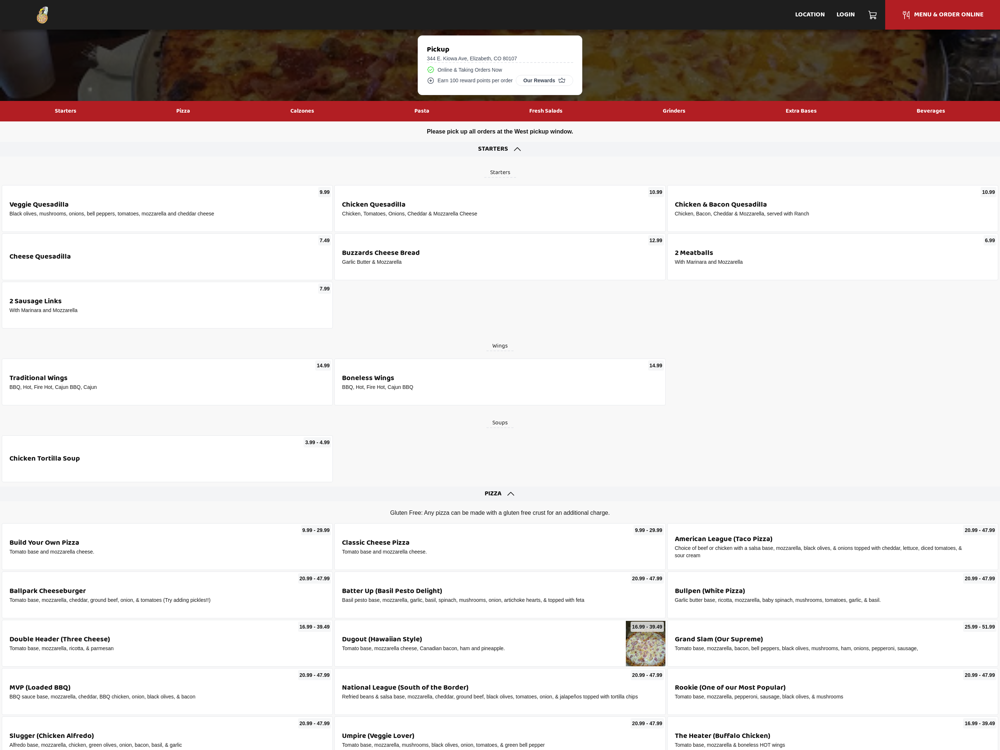Click the Gluten Free notice text

(x=500, y=513)
